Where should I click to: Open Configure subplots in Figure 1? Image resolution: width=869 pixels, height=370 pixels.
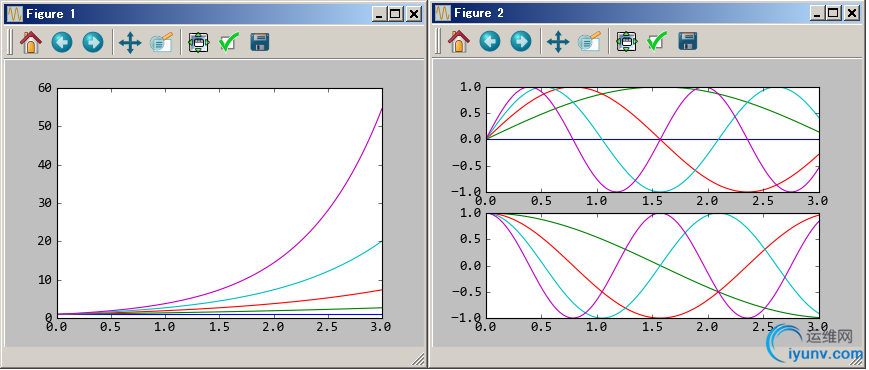[x=198, y=42]
